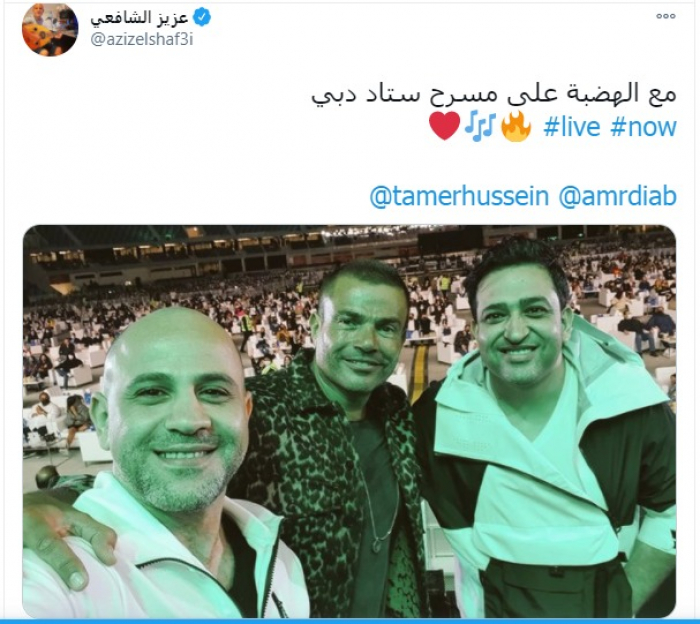Click the fire emoji in tweet
This screenshot has width=700, height=624.
pyautogui.click(x=516, y=127)
